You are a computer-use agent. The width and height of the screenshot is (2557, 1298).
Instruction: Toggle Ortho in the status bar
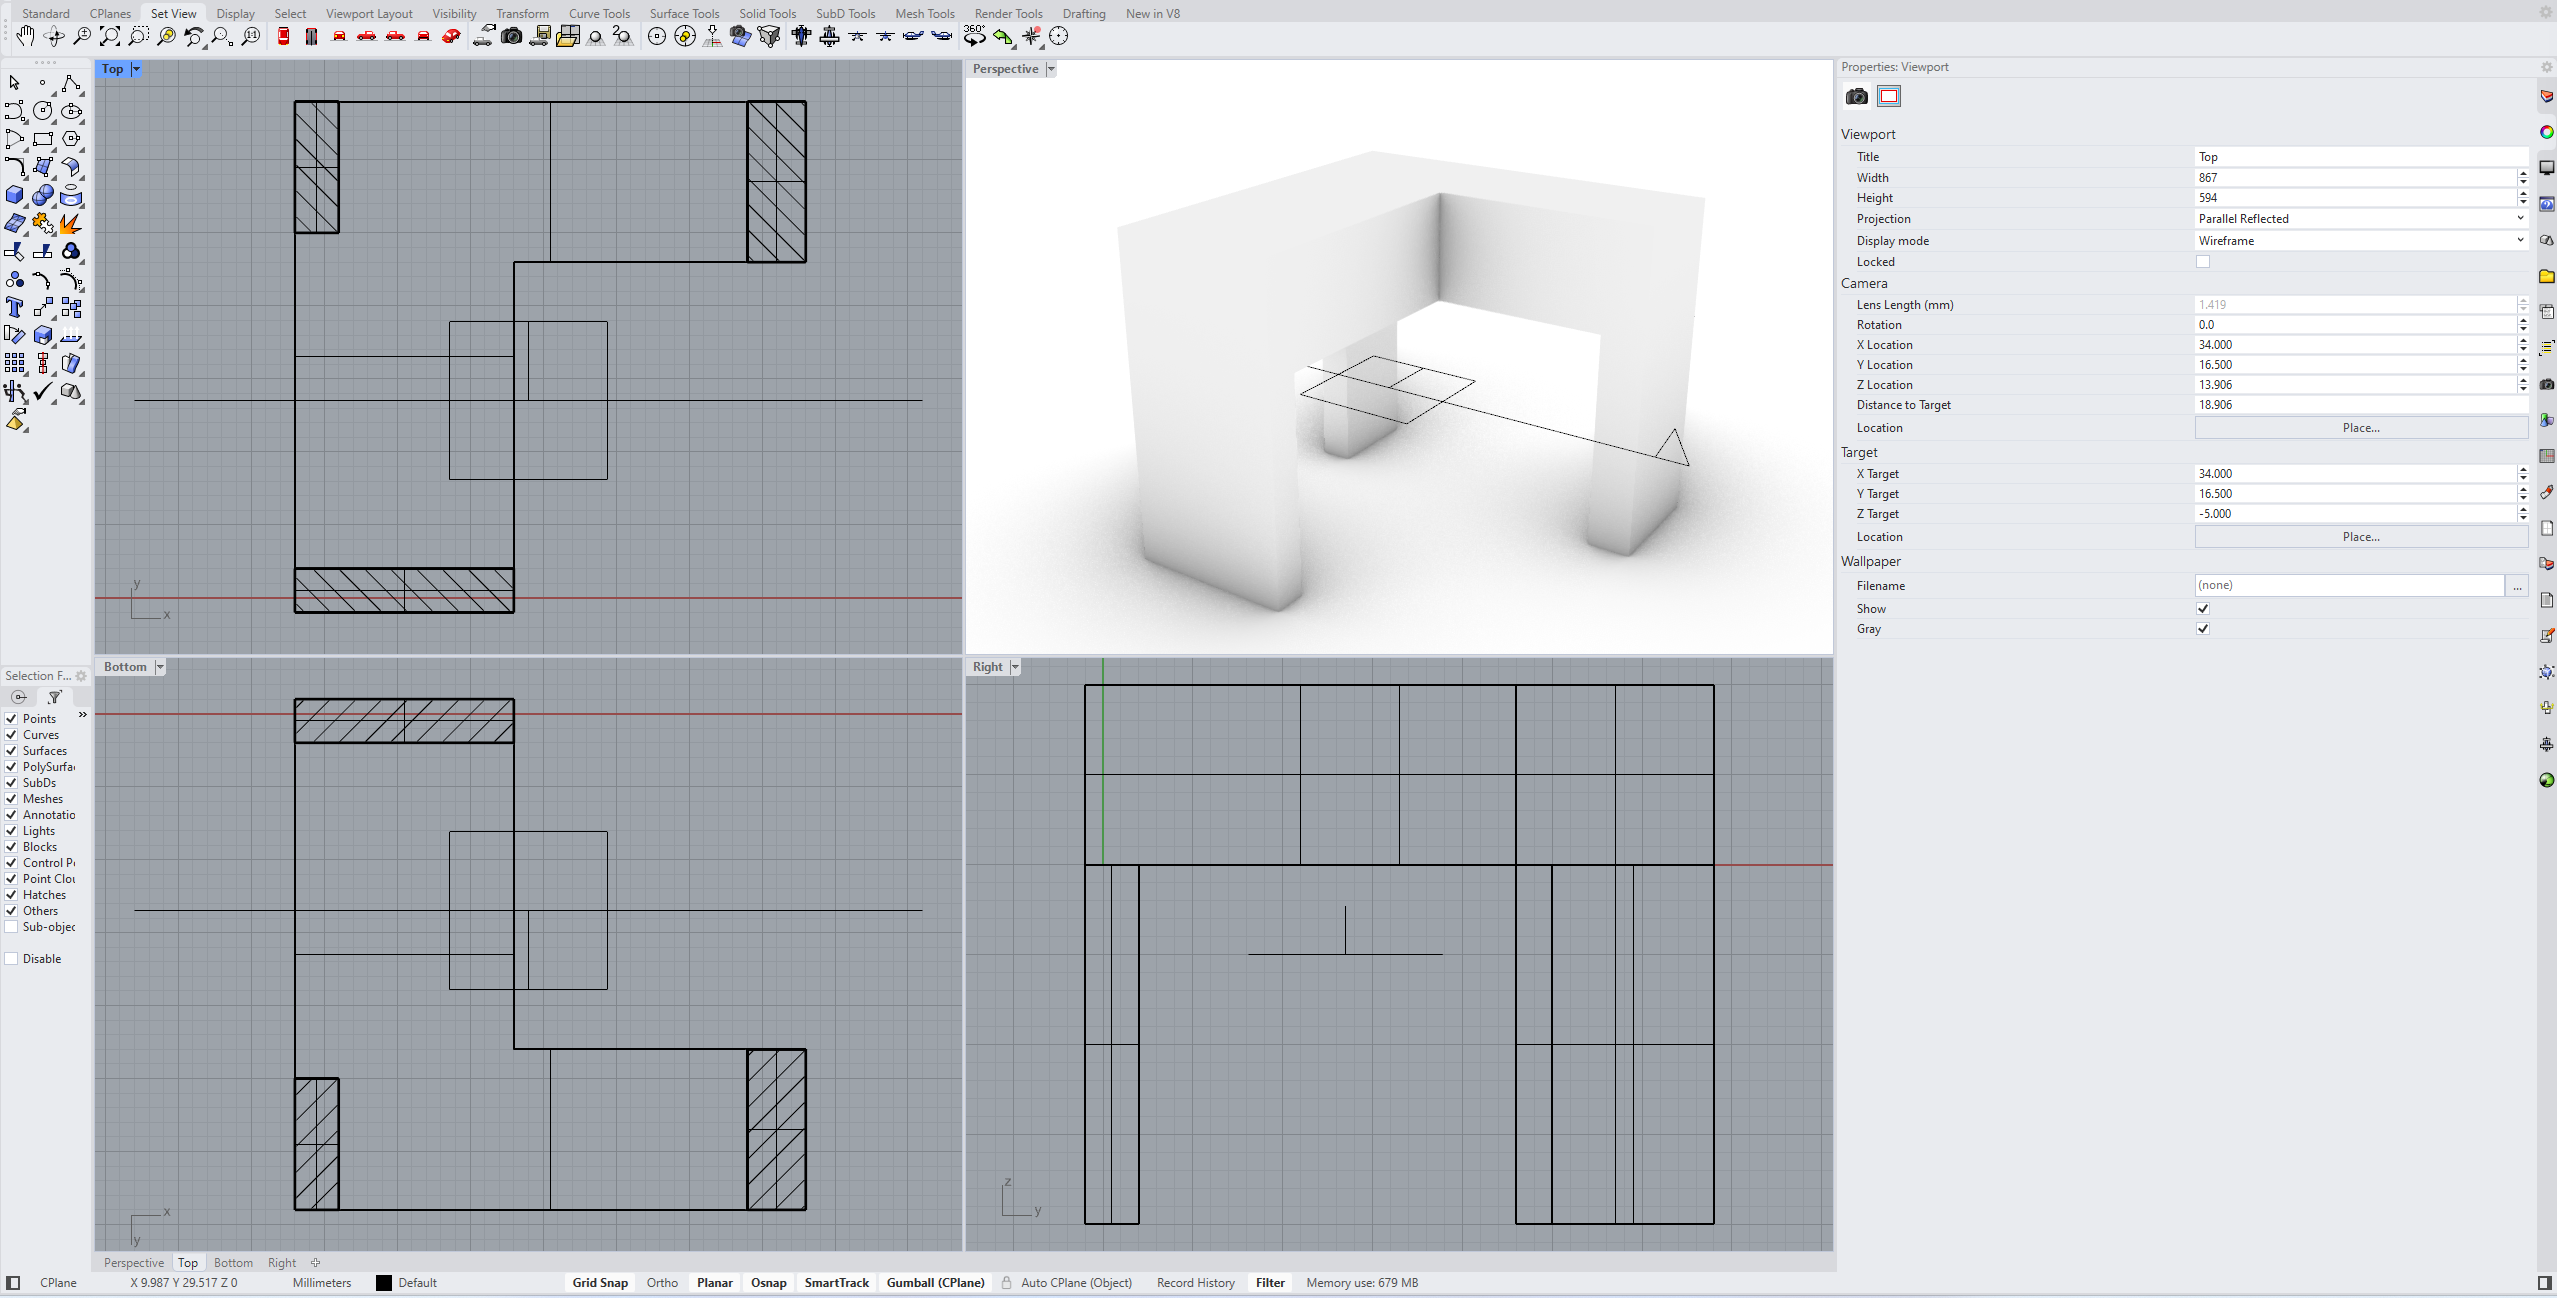tap(662, 1283)
